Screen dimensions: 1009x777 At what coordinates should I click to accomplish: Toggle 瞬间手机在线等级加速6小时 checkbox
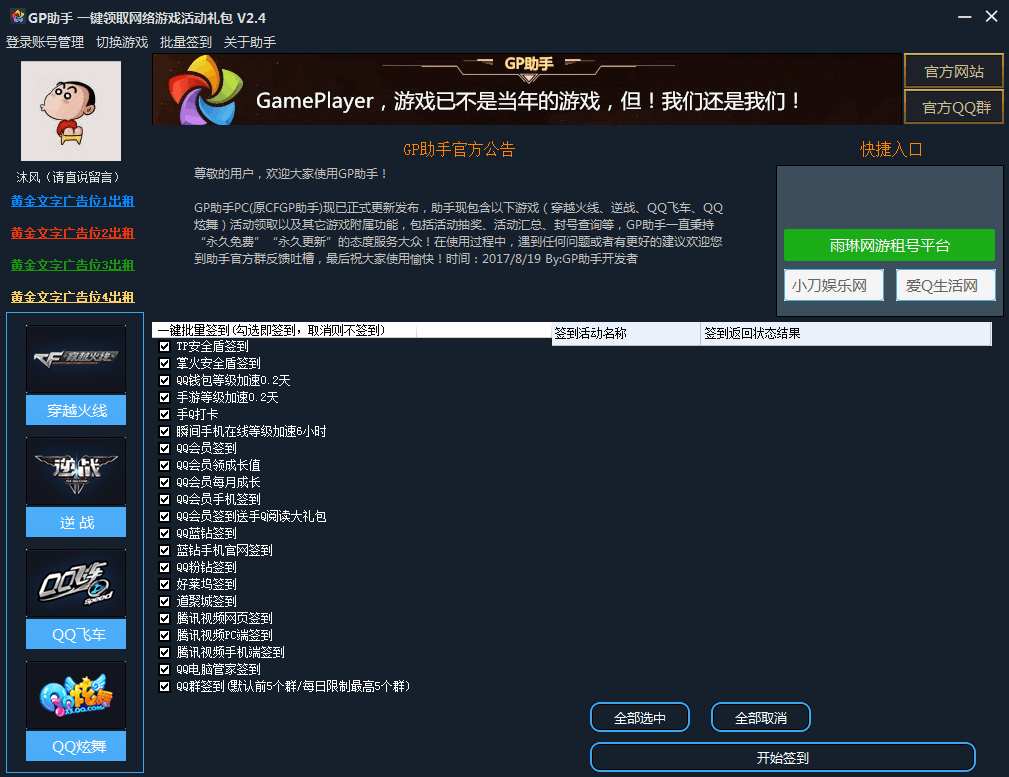click(165, 431)
